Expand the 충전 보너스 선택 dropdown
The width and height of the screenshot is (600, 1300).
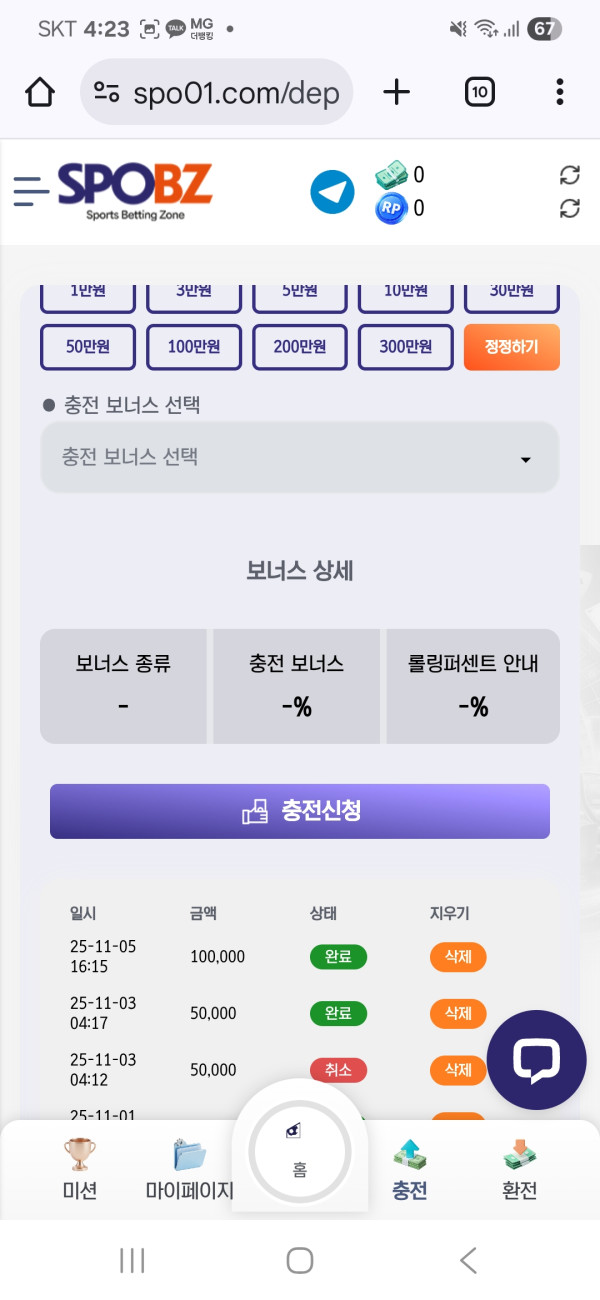click(299, 457)
